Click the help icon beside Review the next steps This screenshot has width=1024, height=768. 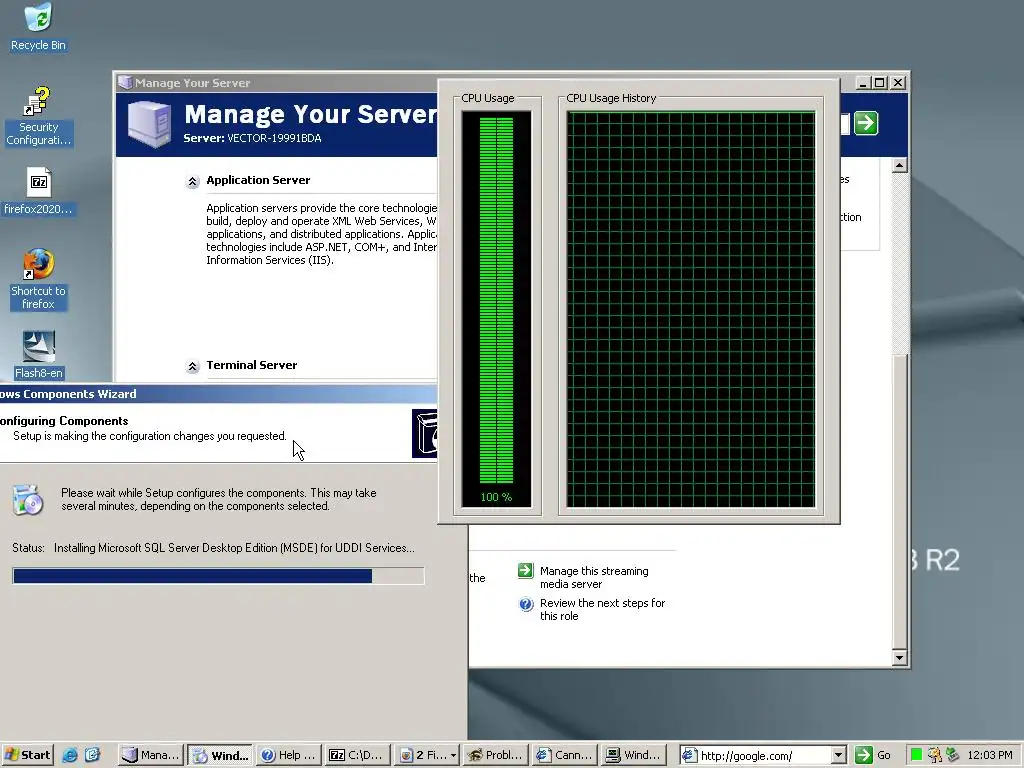526,604
